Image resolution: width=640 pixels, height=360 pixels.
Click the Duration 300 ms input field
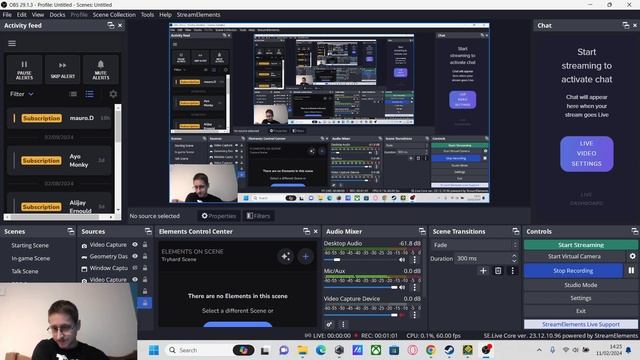tap(482, 258)
